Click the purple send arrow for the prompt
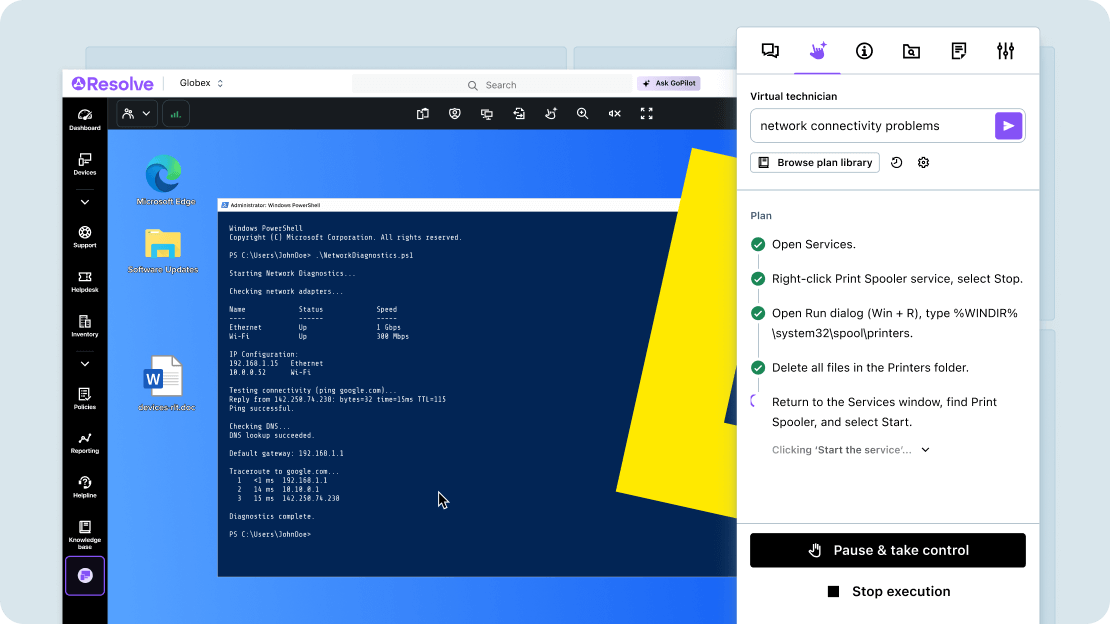Image resolution: width=1110 pixels, height=624 pixels. pyautogui.click(x=1008, y=125)
